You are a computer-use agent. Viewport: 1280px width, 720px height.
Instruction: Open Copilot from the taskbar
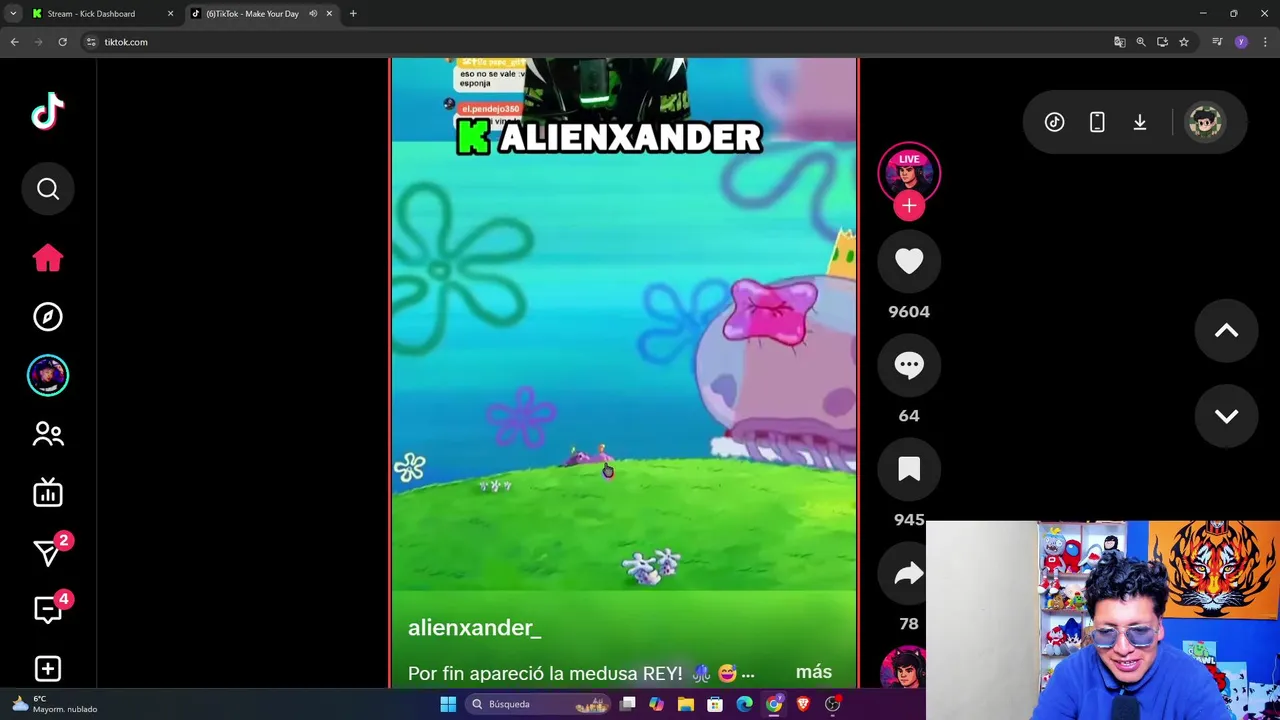click(x=656, y=704)
